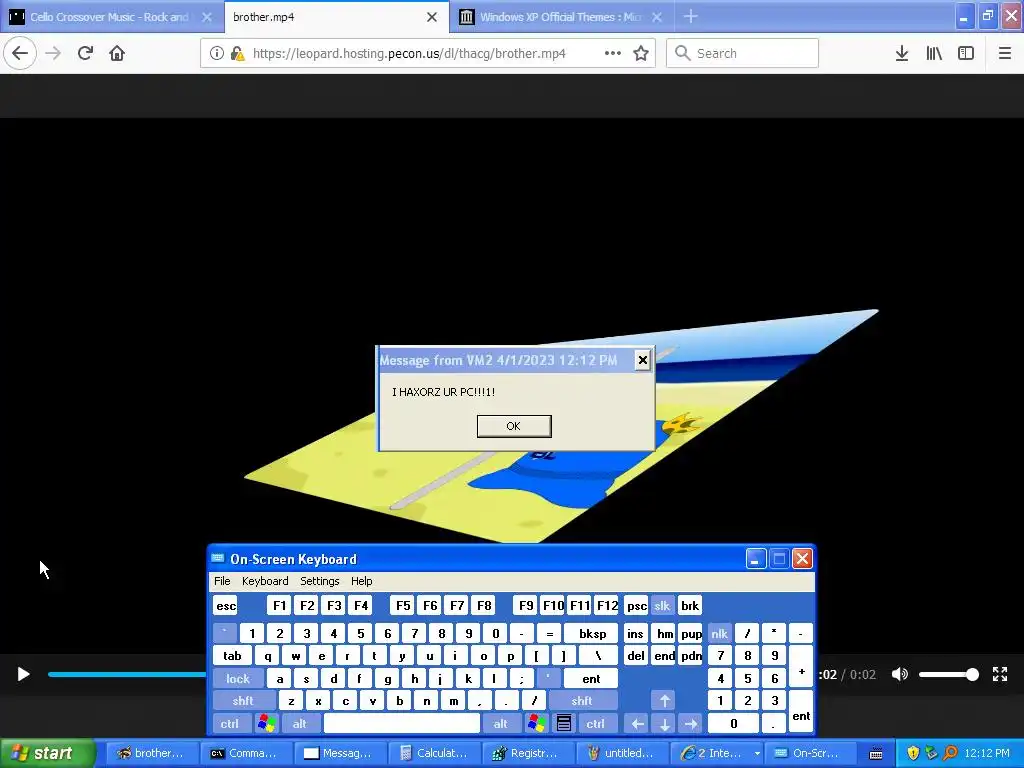Click the space bar key
This screenshot has height=768, width=1024.
(x=402, y=724)
